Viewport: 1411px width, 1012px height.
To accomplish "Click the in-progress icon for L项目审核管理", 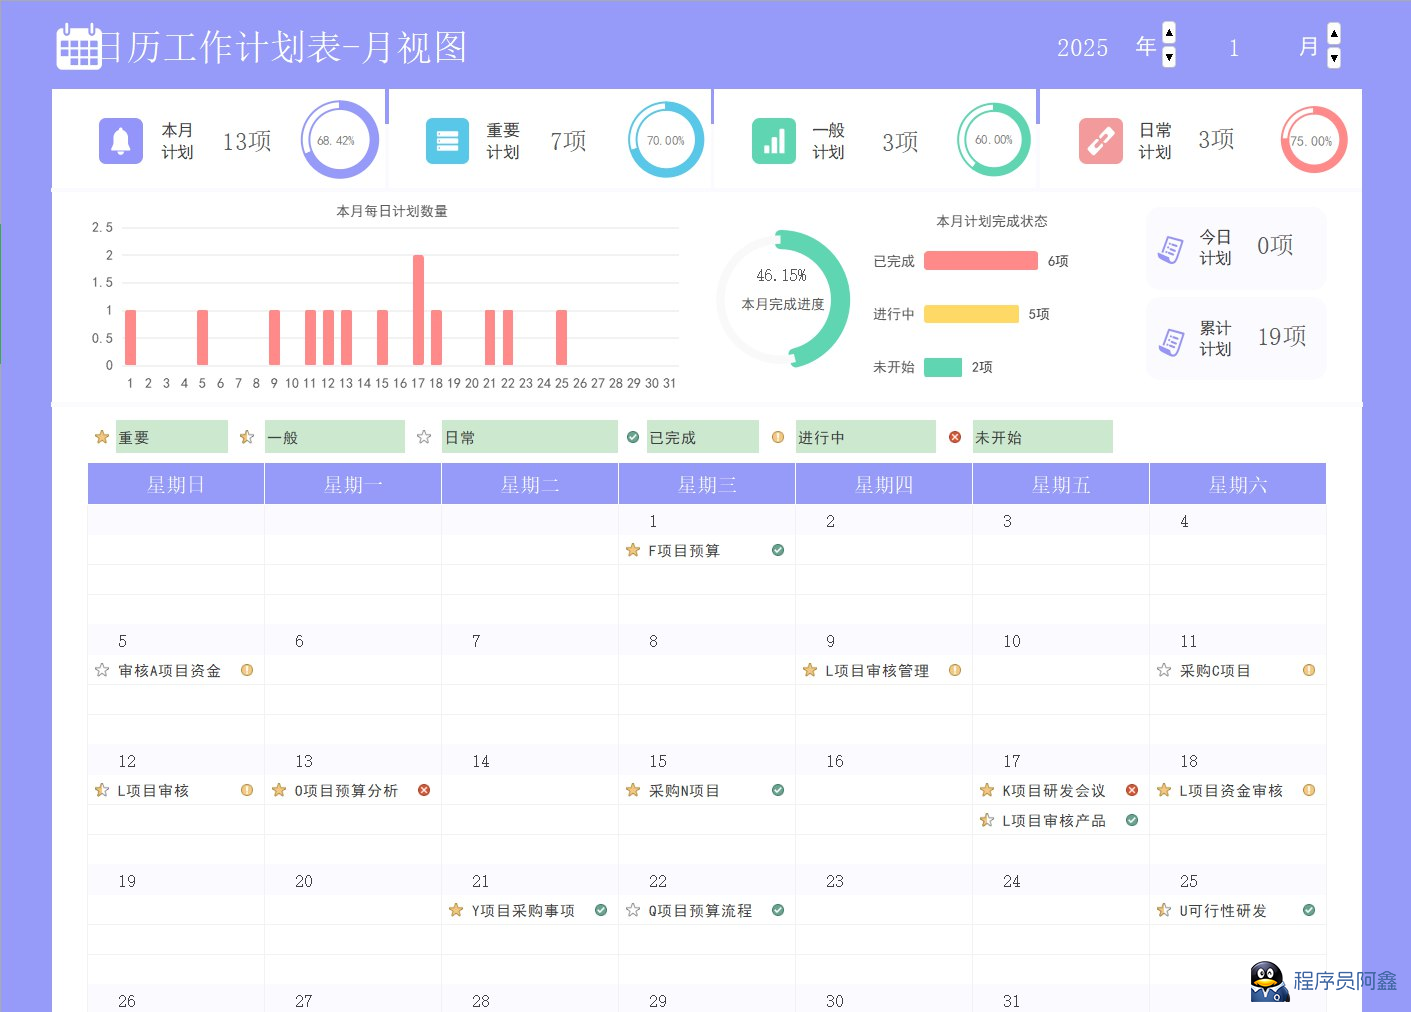I will (955, 670).
